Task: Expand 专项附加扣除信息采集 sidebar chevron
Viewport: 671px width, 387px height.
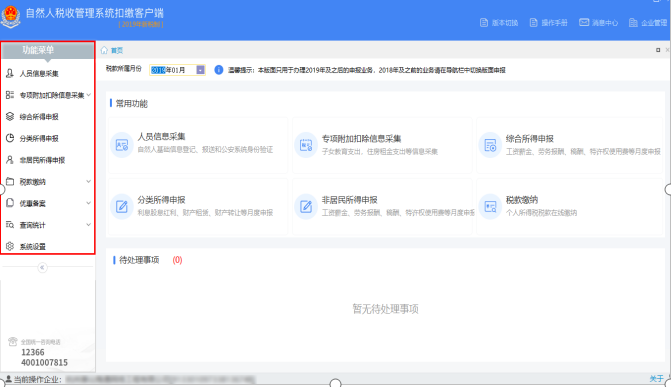Action: coord(89,95)
